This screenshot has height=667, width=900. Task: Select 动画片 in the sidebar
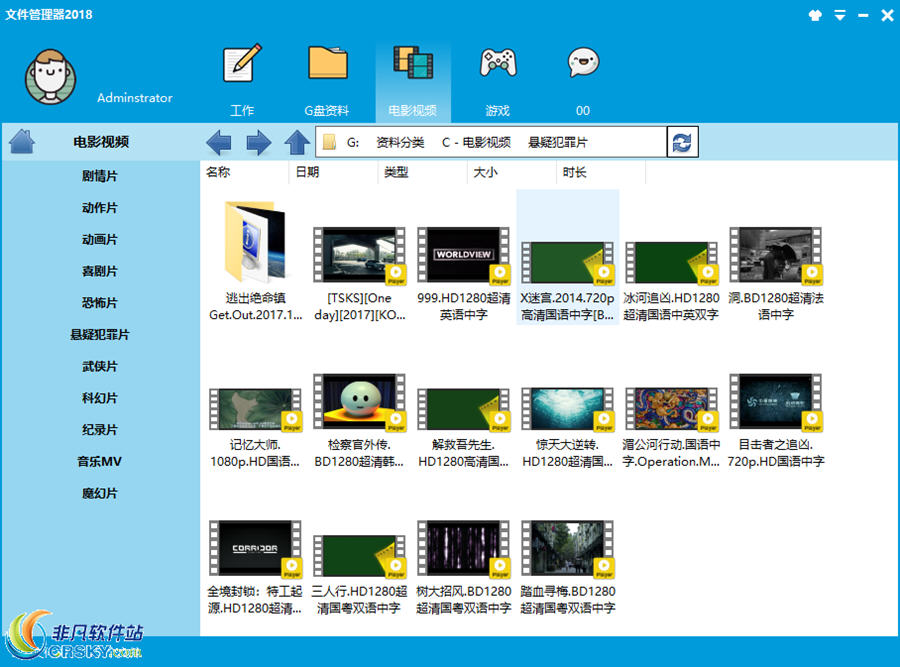click(100, 239)
